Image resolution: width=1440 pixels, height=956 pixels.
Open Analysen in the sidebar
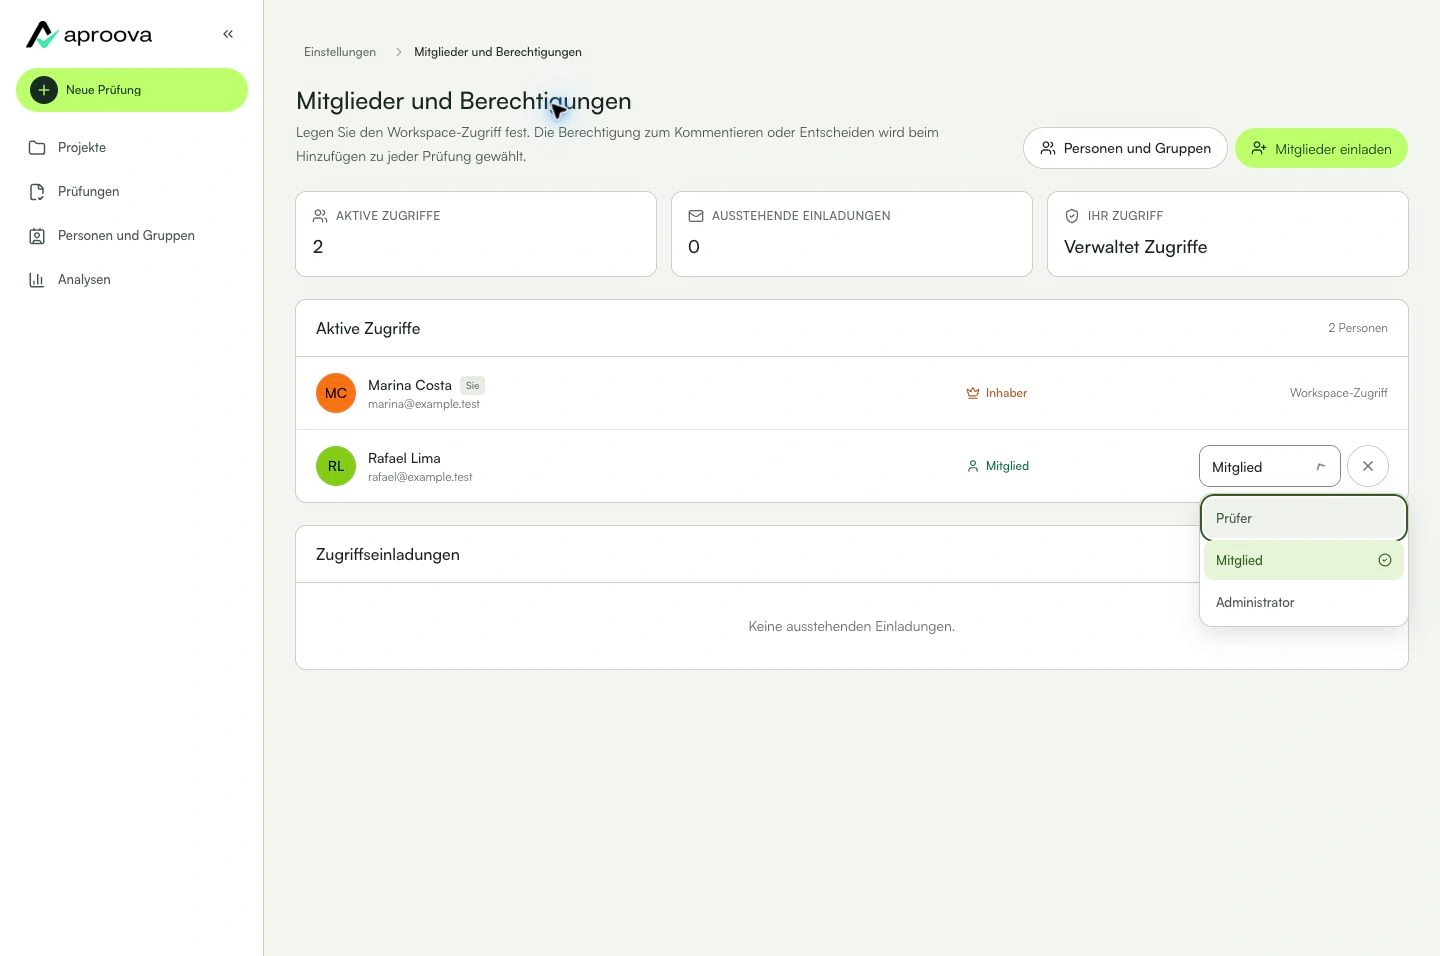point(132,280)
